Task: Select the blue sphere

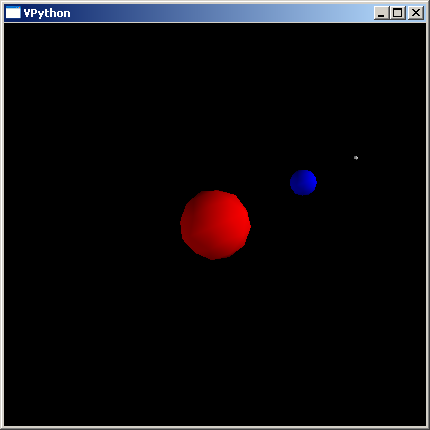Action: (303, 182)
